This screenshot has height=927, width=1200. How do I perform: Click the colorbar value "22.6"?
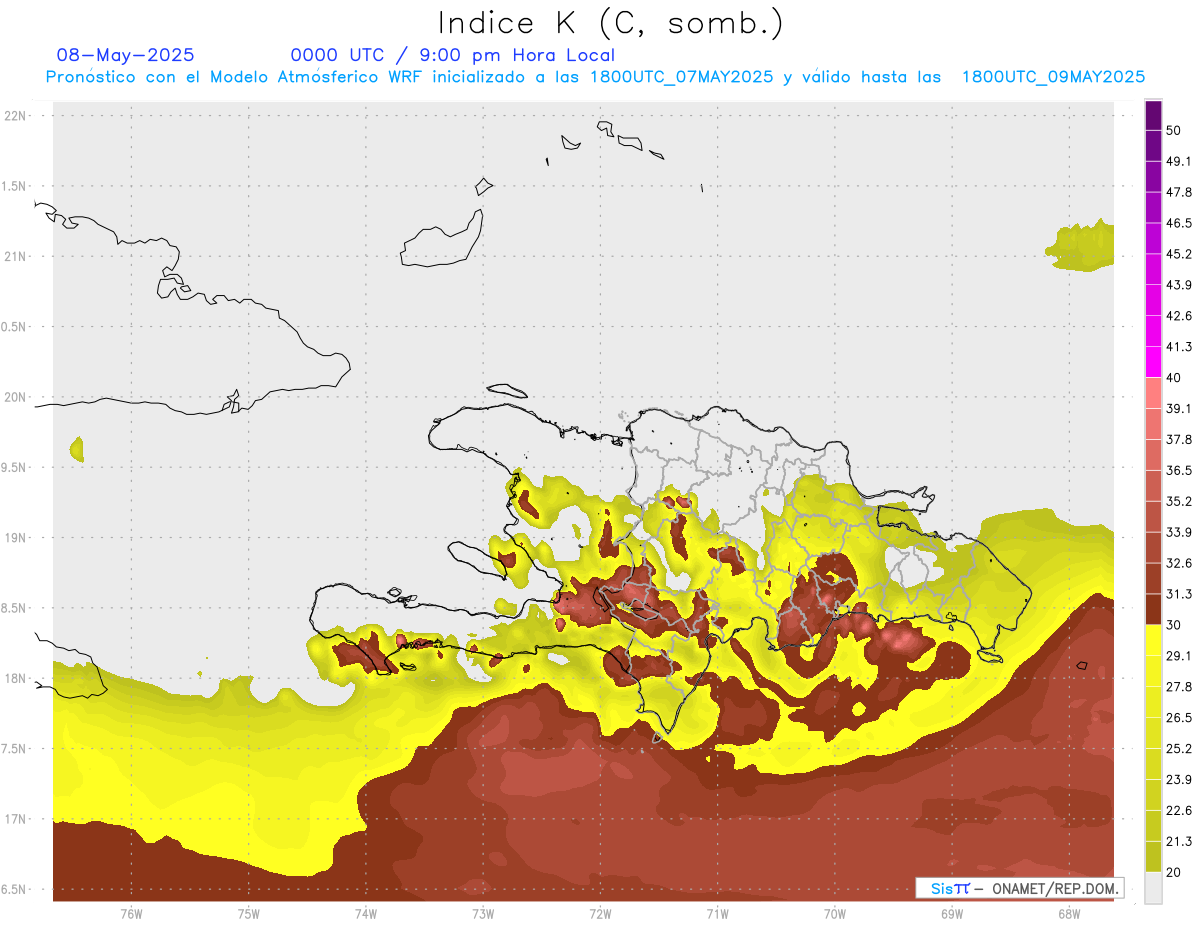coord(1179,811)
